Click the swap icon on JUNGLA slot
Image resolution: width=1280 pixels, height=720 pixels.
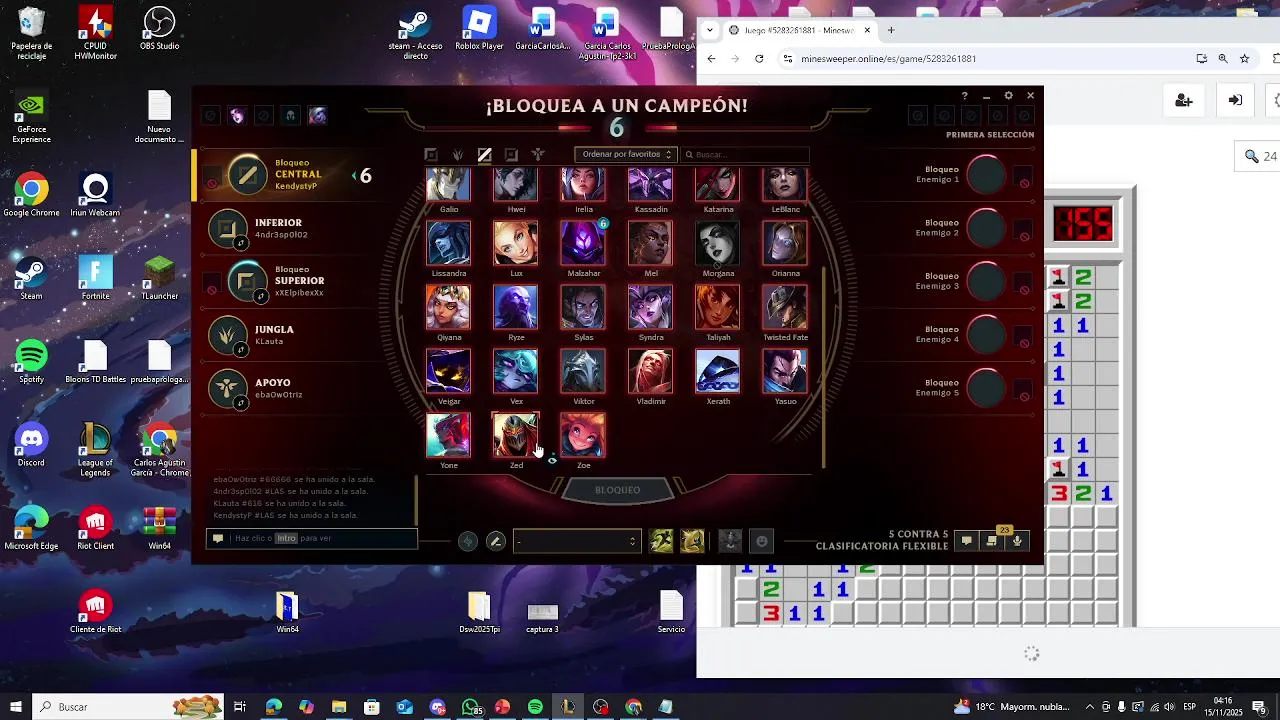click(241, 350)
